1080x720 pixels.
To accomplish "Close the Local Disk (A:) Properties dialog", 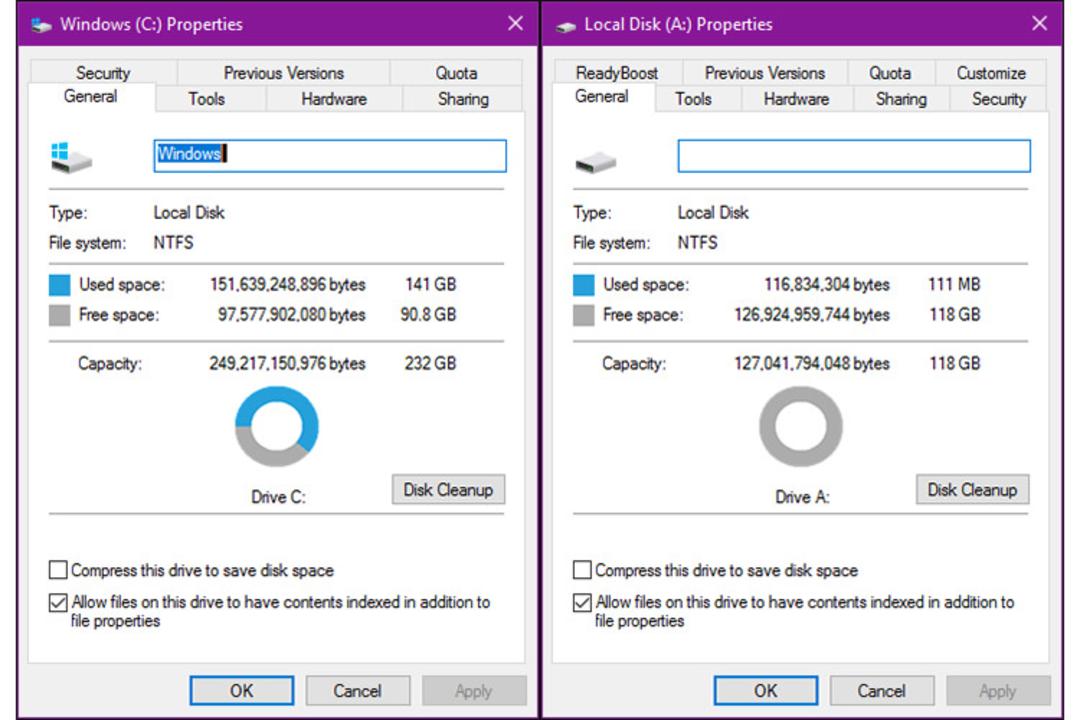I will 1039,23.
